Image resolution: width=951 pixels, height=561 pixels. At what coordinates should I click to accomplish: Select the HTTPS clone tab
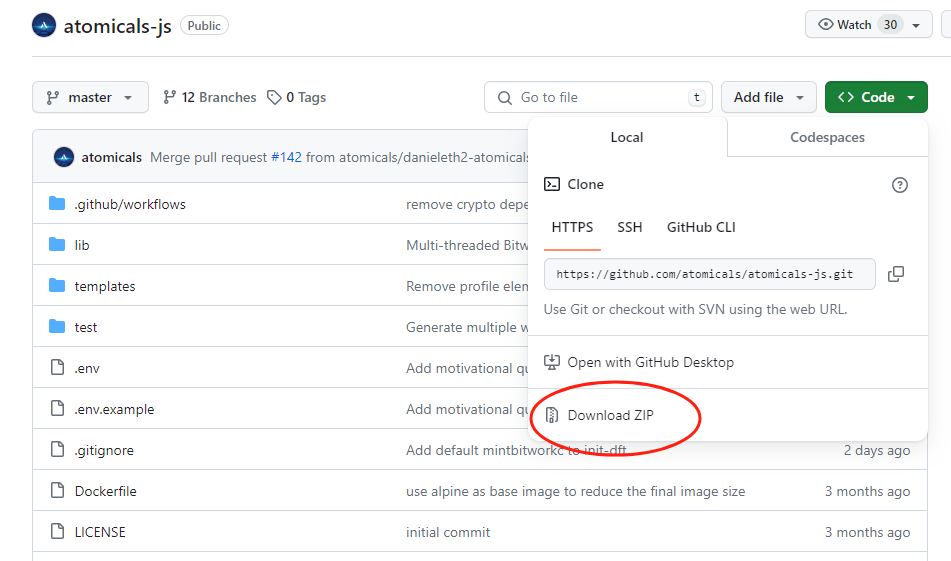click(x=572, y=227)
